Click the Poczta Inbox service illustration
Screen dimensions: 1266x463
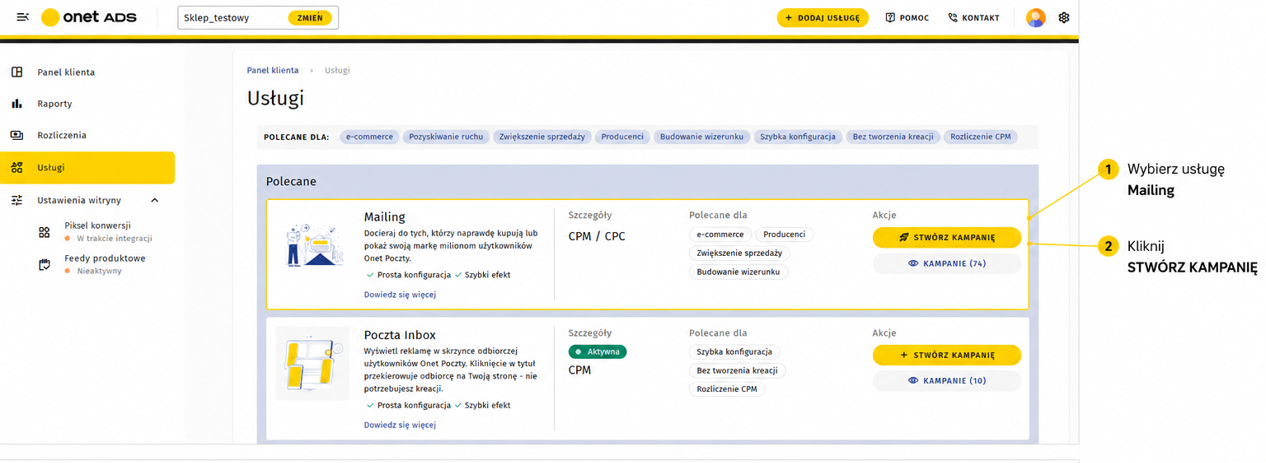[x=313, y=364]
